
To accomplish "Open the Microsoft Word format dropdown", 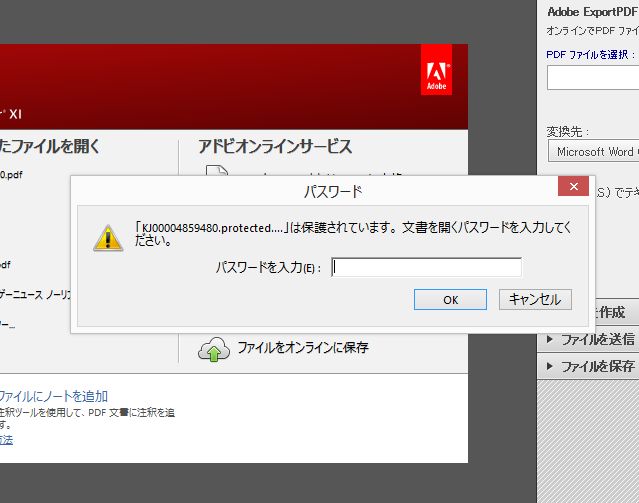I will (x=594, y=152).
